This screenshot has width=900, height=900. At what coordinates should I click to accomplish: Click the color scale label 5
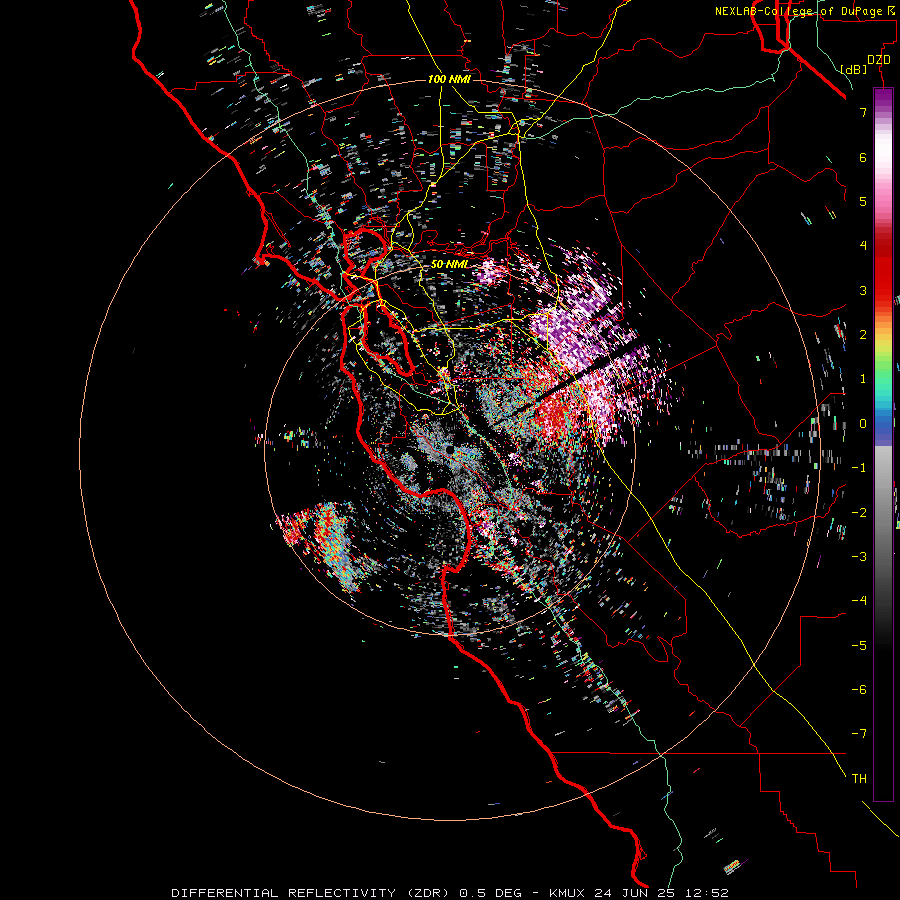point(863,201)
